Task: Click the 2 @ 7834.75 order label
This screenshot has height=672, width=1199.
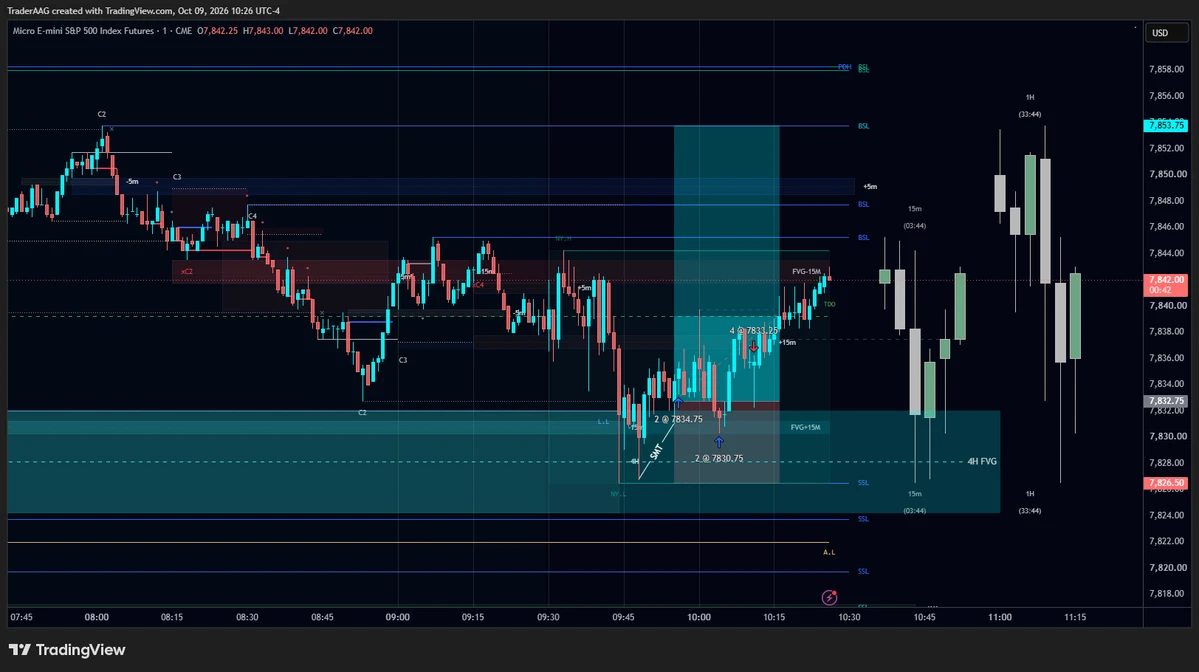Action: click(x=678, y=419)
